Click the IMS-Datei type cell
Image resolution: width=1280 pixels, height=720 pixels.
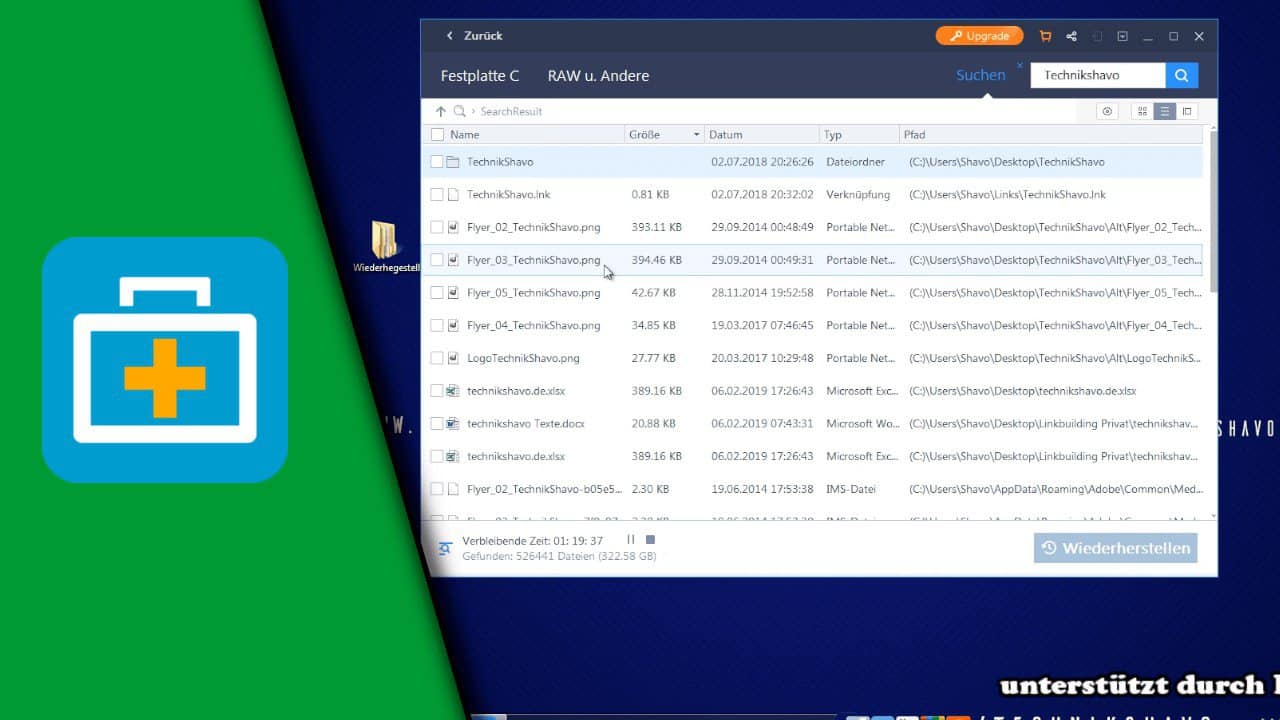[852, 489]
